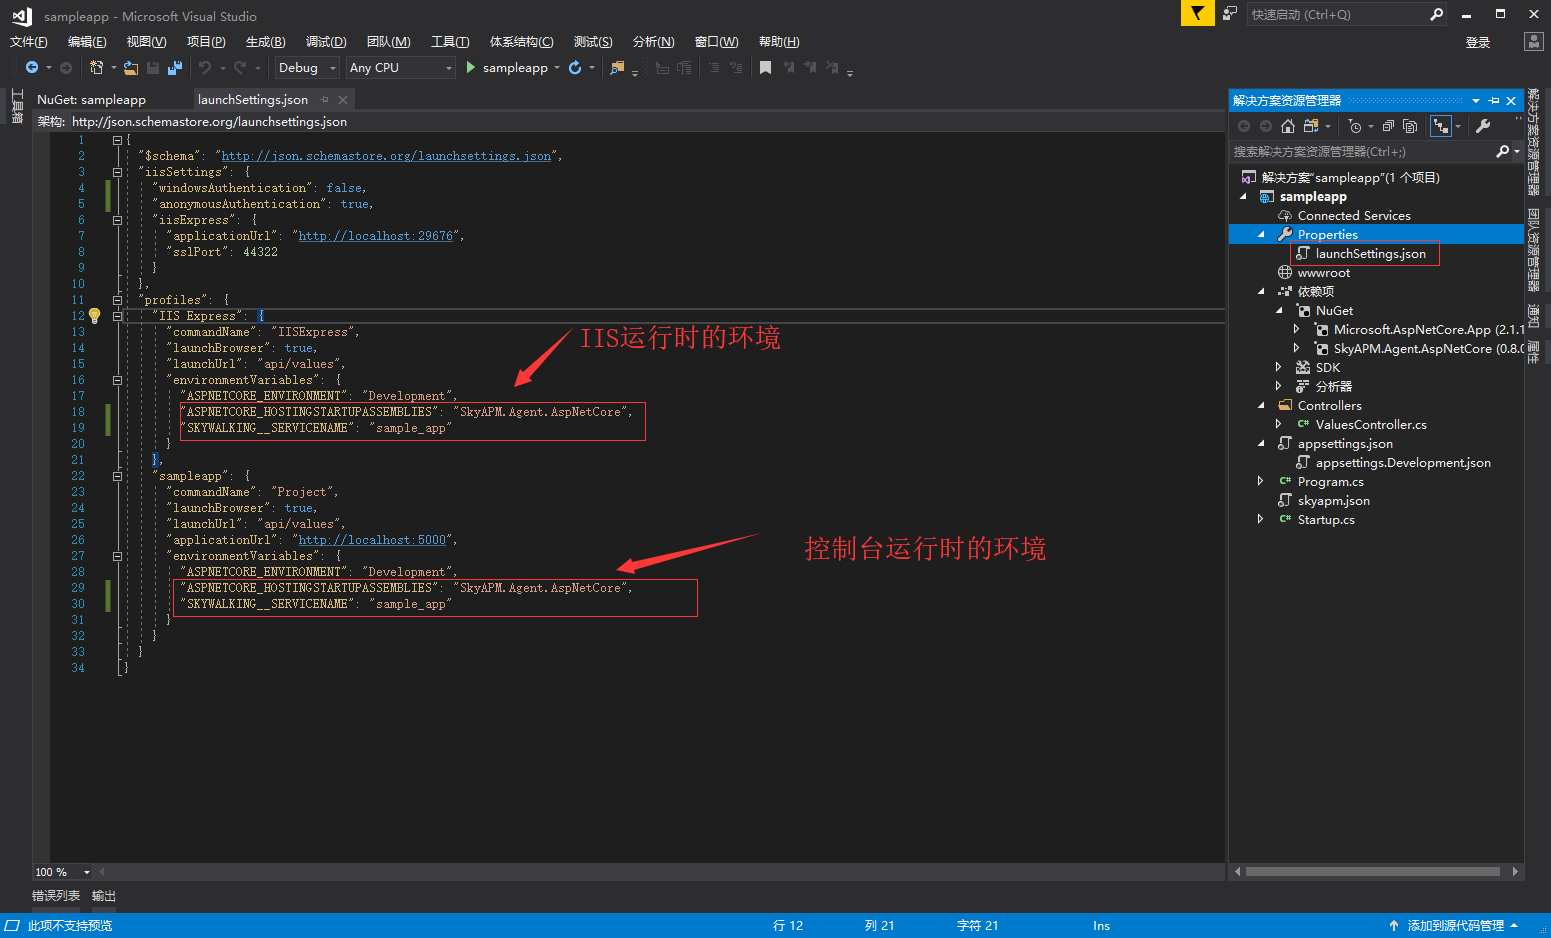Switch to the 错误列表 tab
1551x938 pixels.
coord(56,896)
